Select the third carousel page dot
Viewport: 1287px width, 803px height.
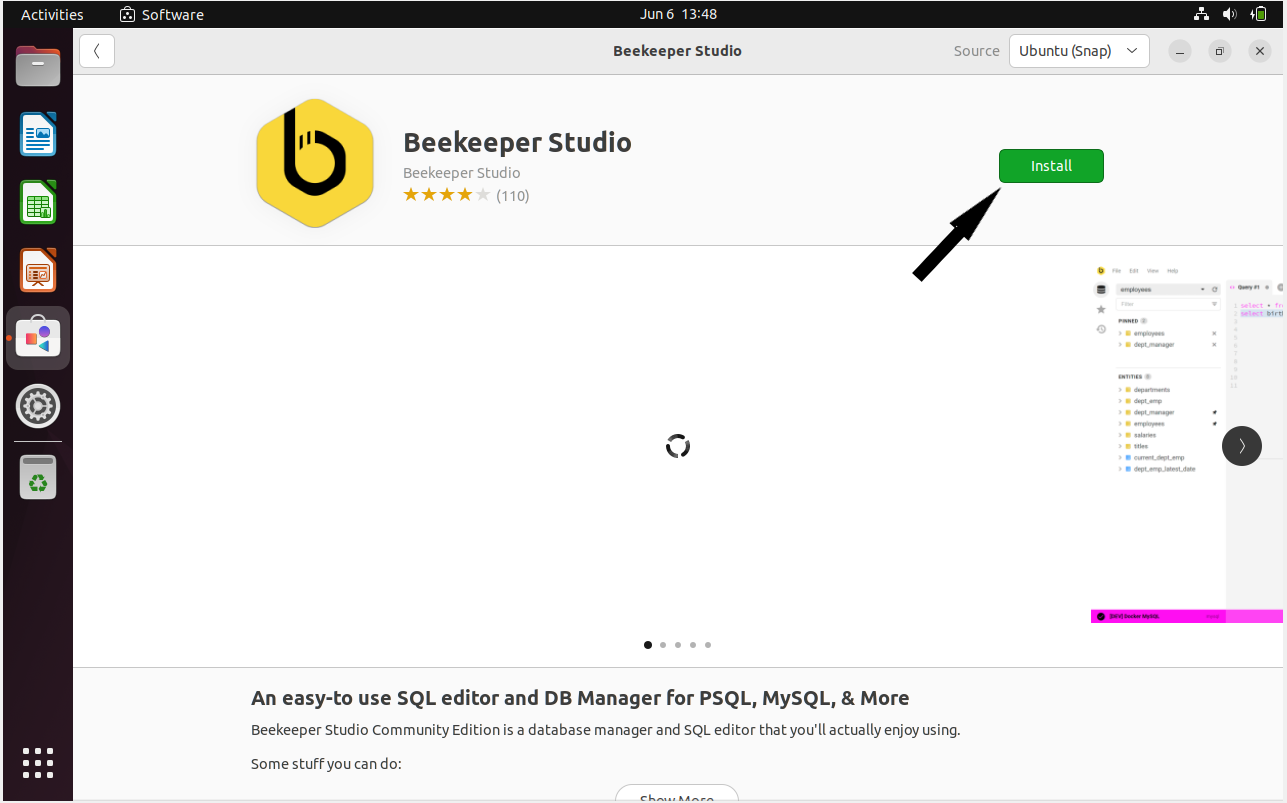678,645
